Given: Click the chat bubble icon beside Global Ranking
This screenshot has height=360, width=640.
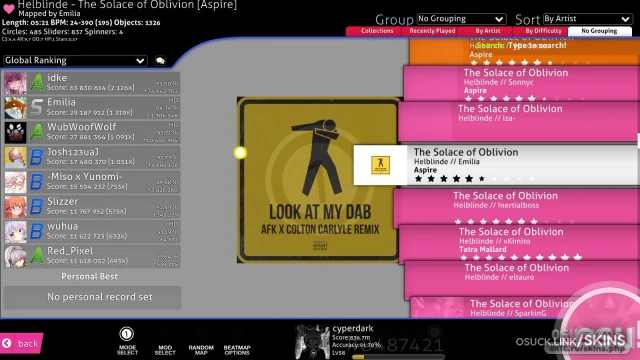Looking at the screenshot, I should tap(160, 61).
